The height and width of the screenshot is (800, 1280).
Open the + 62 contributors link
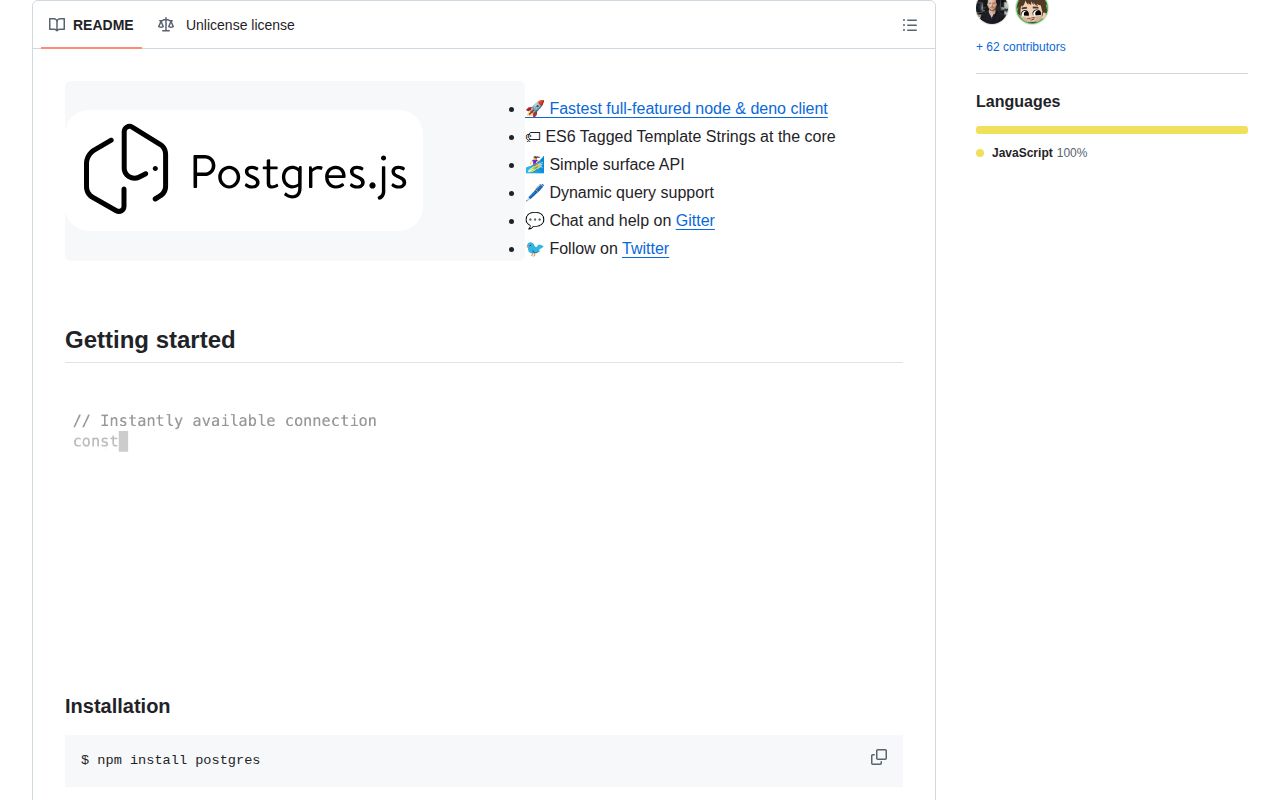tap(1021, 47)
